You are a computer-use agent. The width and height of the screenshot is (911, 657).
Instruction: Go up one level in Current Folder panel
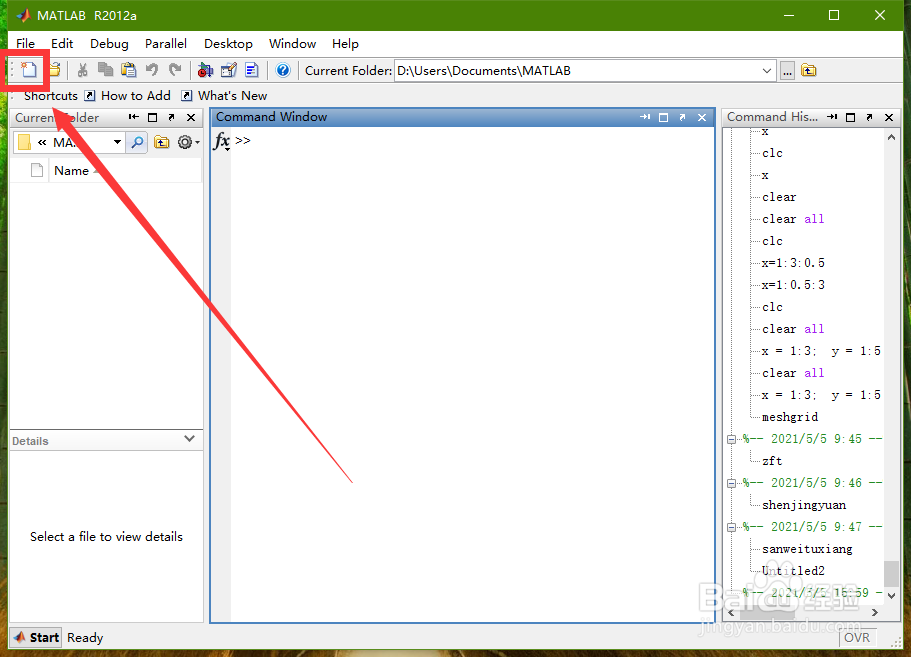tap(162, 142)
